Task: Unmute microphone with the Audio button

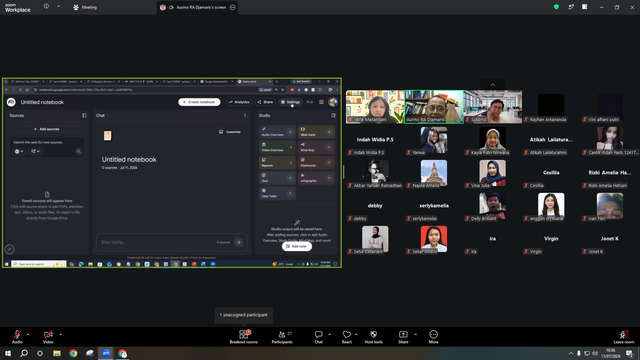Action: pyautogui.click(x=17, y=337)
